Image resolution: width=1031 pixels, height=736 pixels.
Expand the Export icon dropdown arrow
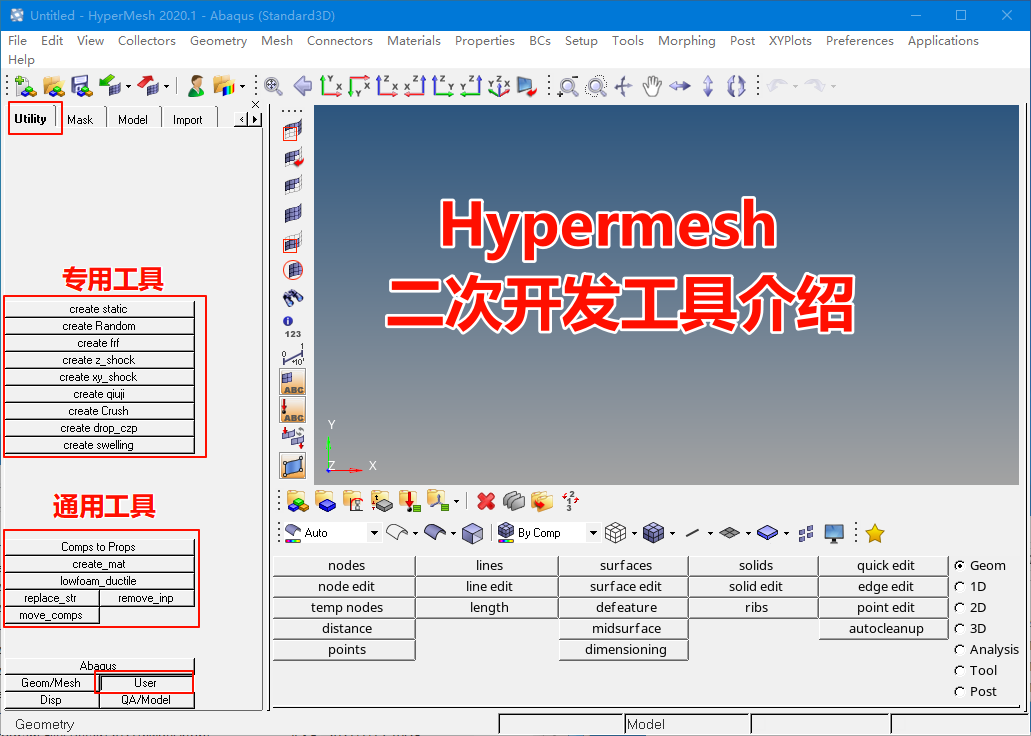(x=166, y=87)
